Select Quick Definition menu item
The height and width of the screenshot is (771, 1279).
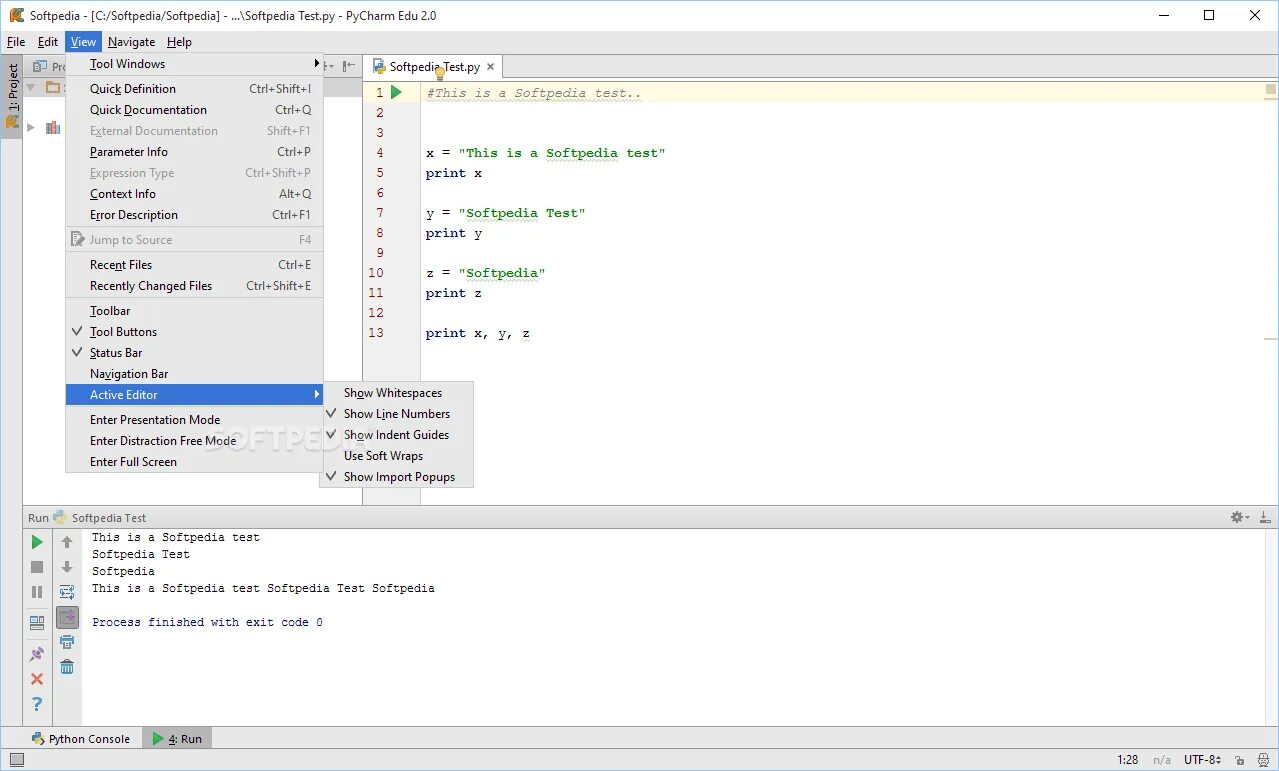pyautogui.click(x=194, y=89)
